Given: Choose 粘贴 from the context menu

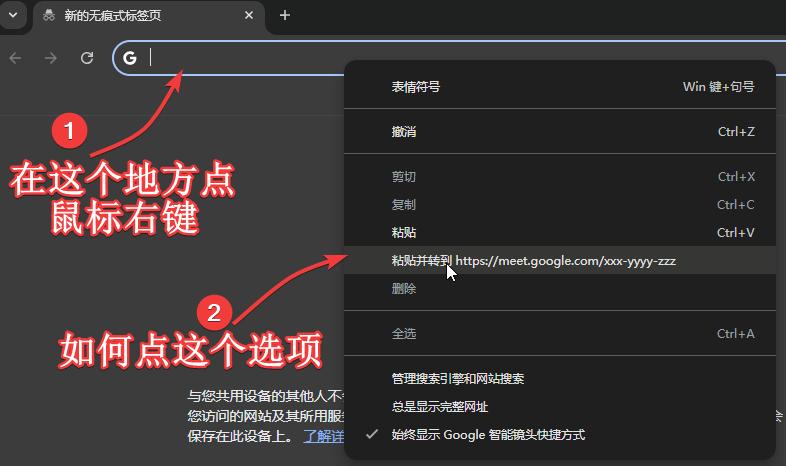Looking at the screenshot, I should tap(560, 232).
